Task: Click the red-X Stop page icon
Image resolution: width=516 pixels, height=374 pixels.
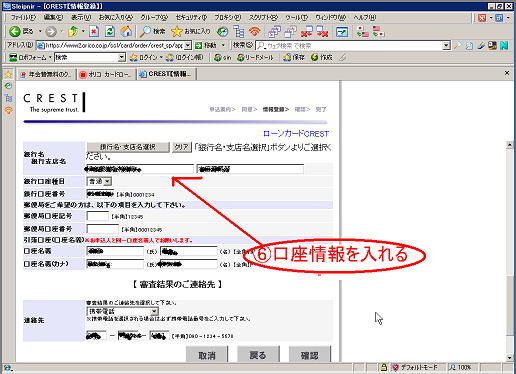Action: [94, 32]
